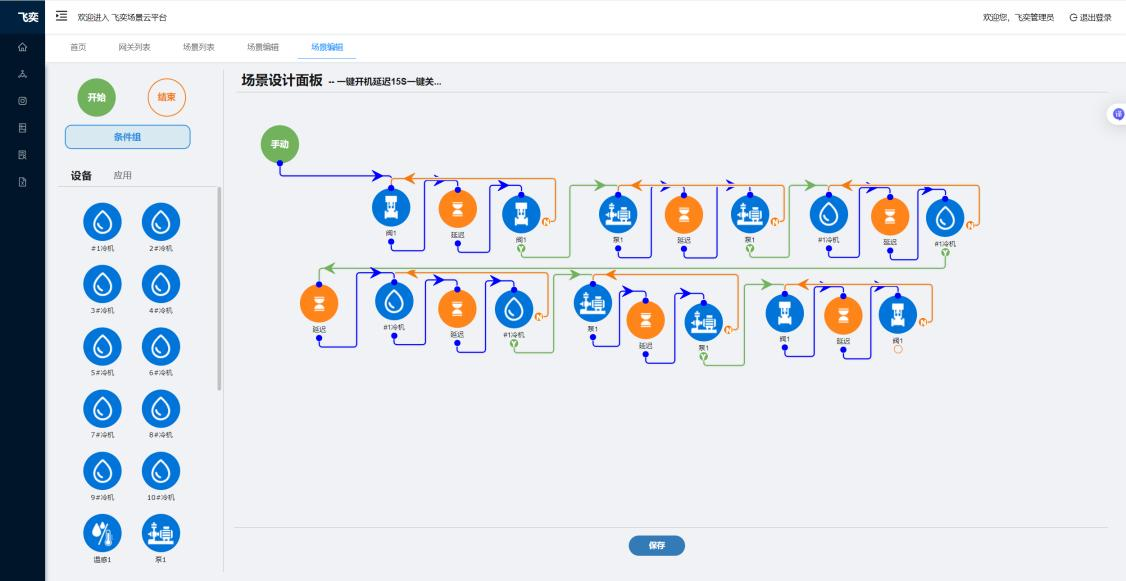
Task: Click the 保存 save button
Action: click(x=656, y=545)
